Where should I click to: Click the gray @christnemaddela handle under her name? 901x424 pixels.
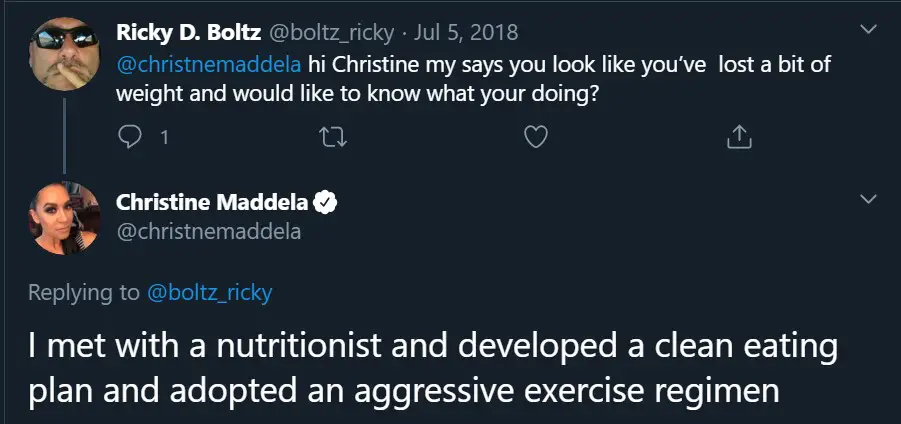click(209, 232)
